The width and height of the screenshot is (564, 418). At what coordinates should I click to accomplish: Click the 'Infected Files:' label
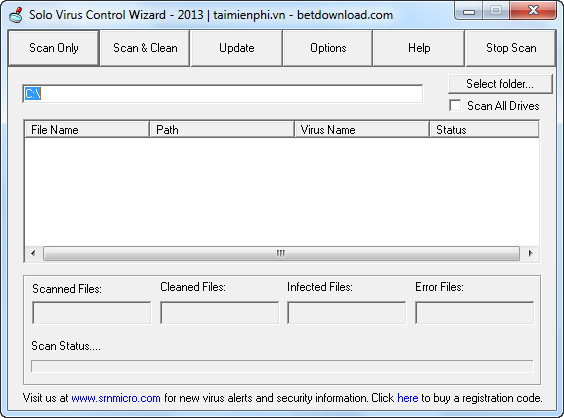pos(320,287)
